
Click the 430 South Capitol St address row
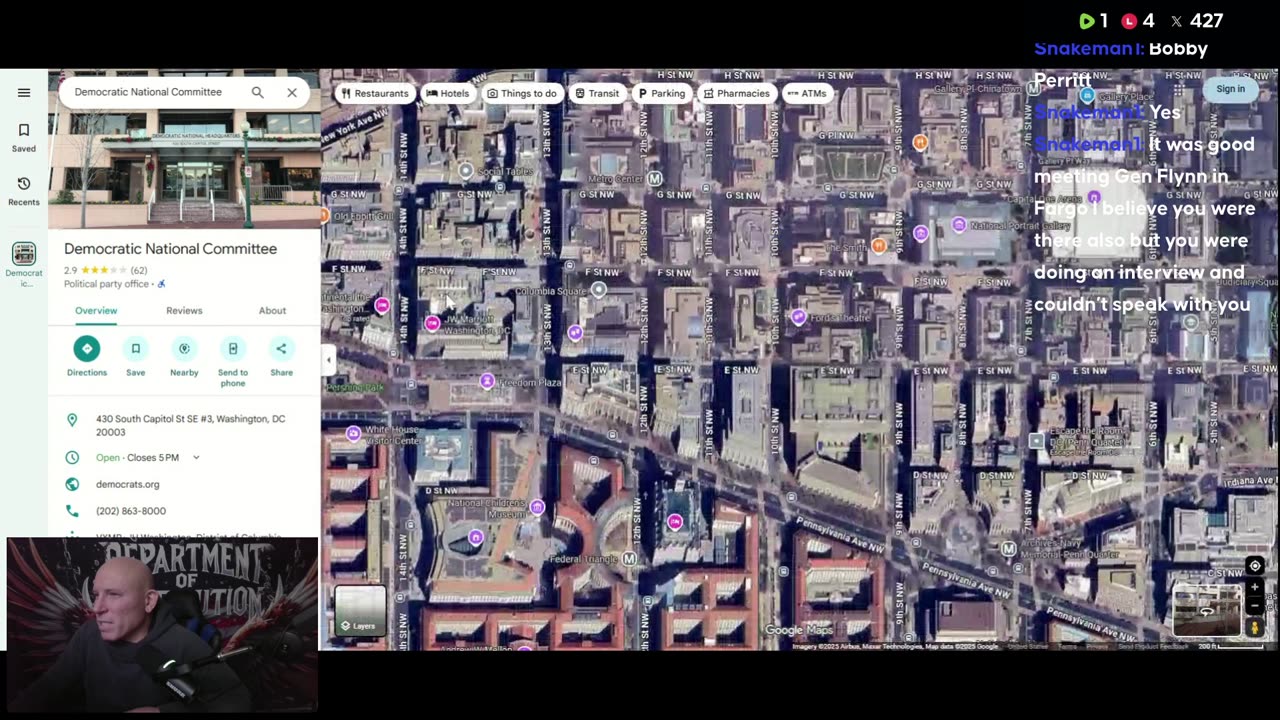(x=184, y=426)
